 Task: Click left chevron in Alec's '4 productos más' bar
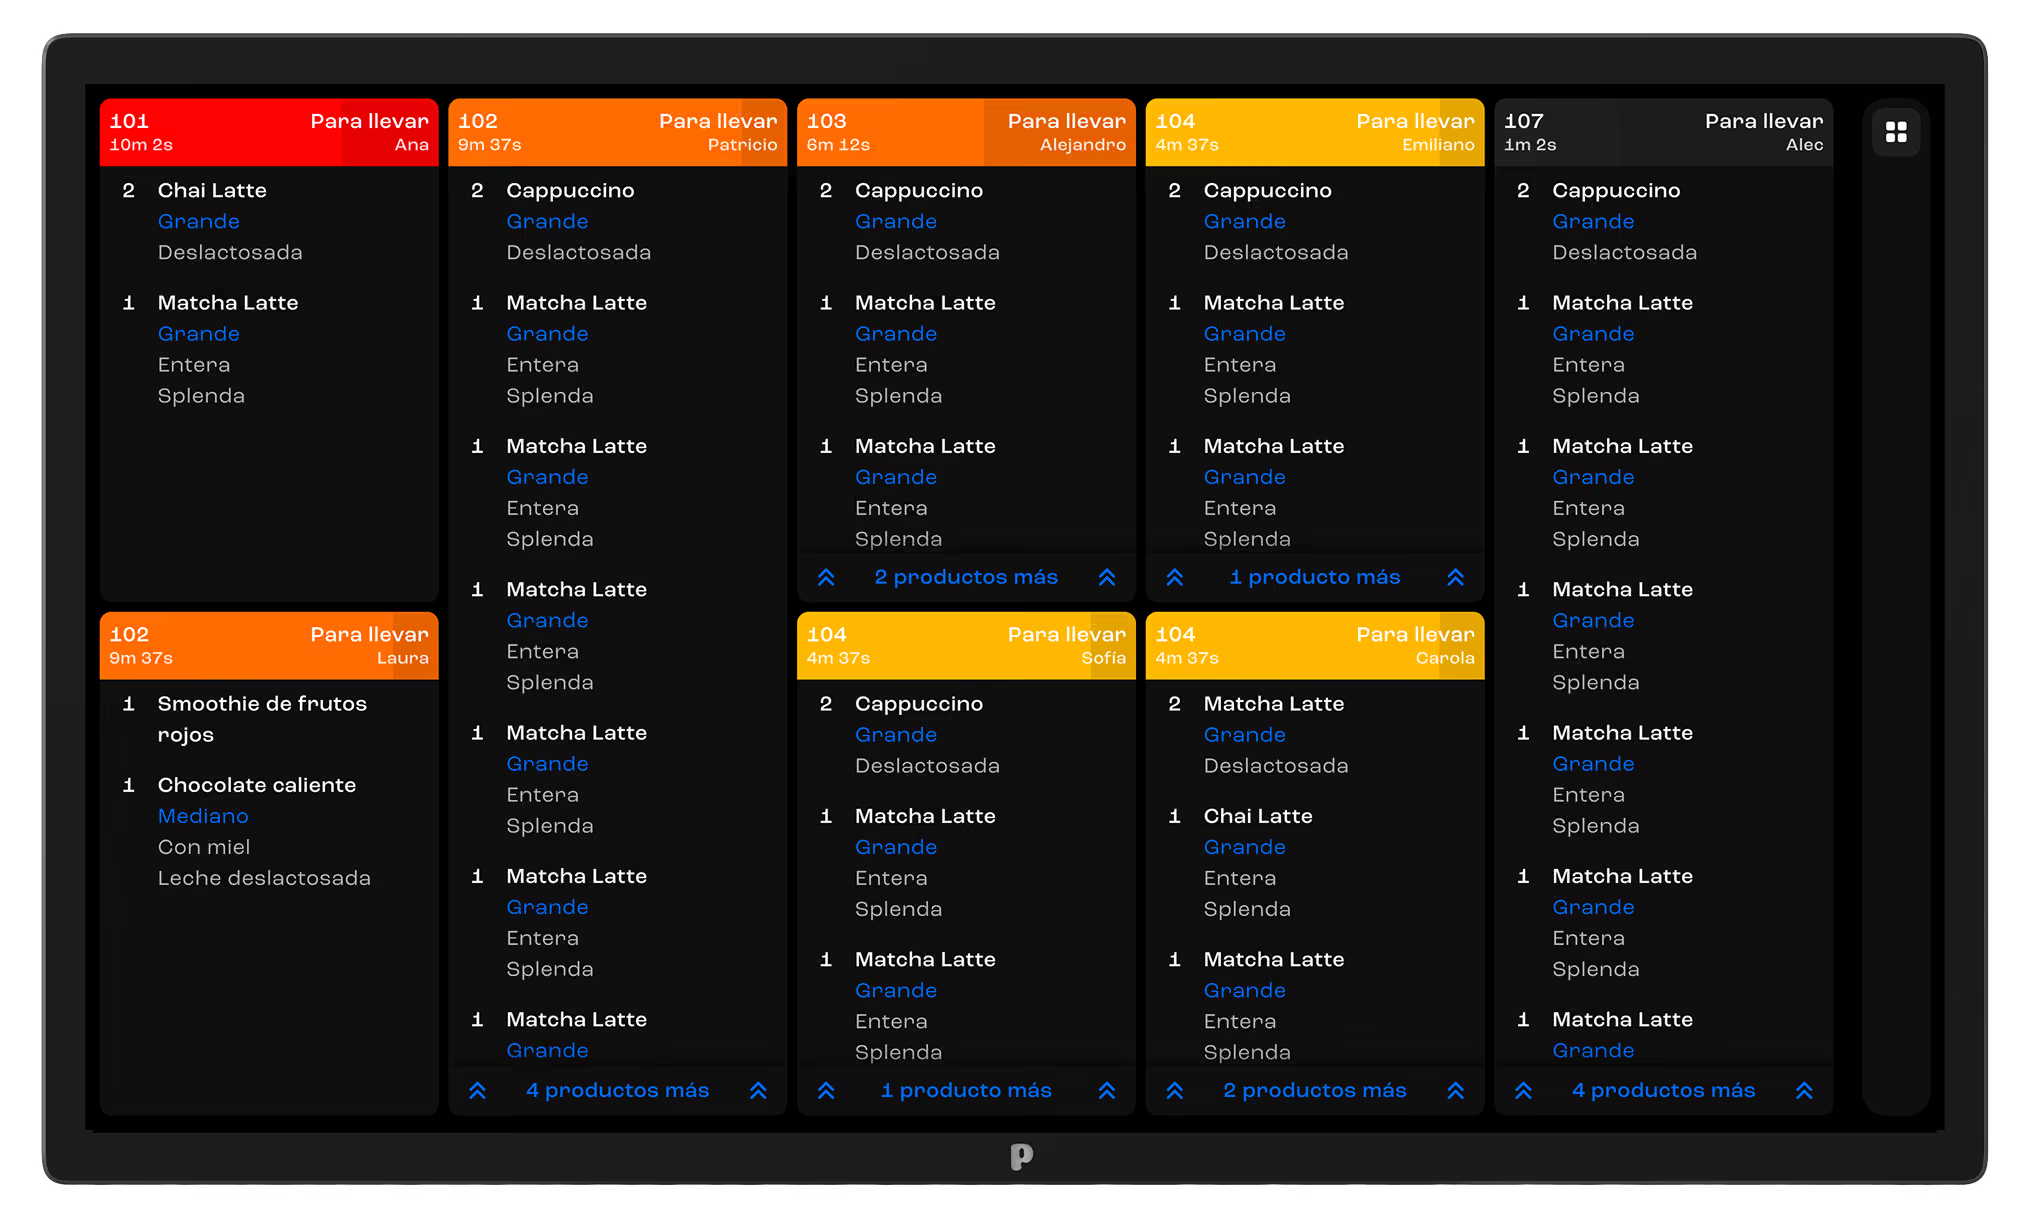(x=1523, y=1090)
